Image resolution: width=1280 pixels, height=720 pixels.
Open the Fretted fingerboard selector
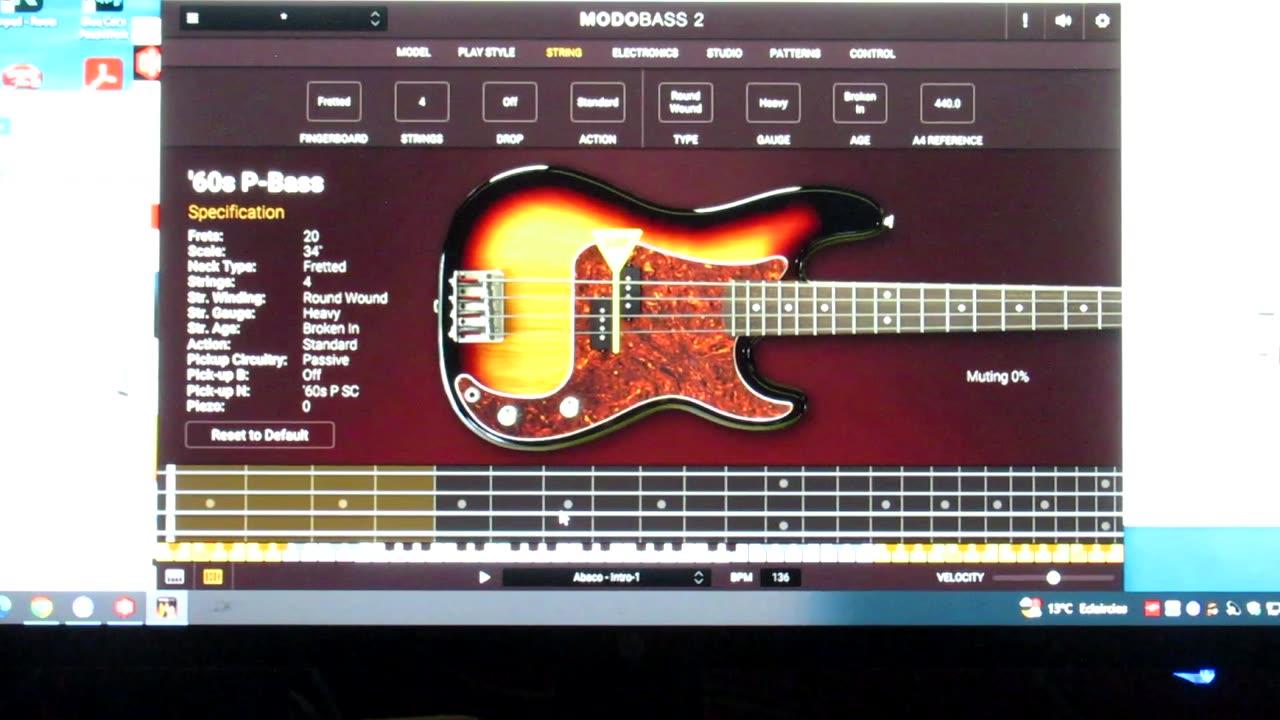click(x=334, y=102)
